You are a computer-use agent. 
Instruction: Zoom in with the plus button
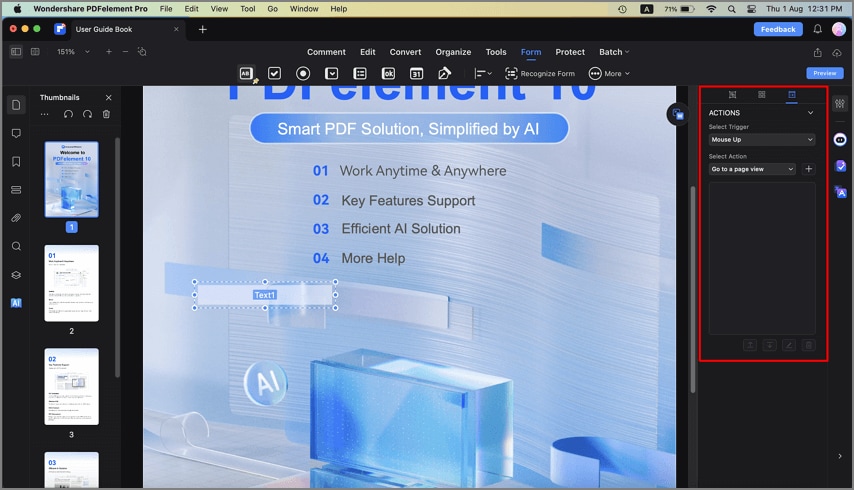point(109,52)
